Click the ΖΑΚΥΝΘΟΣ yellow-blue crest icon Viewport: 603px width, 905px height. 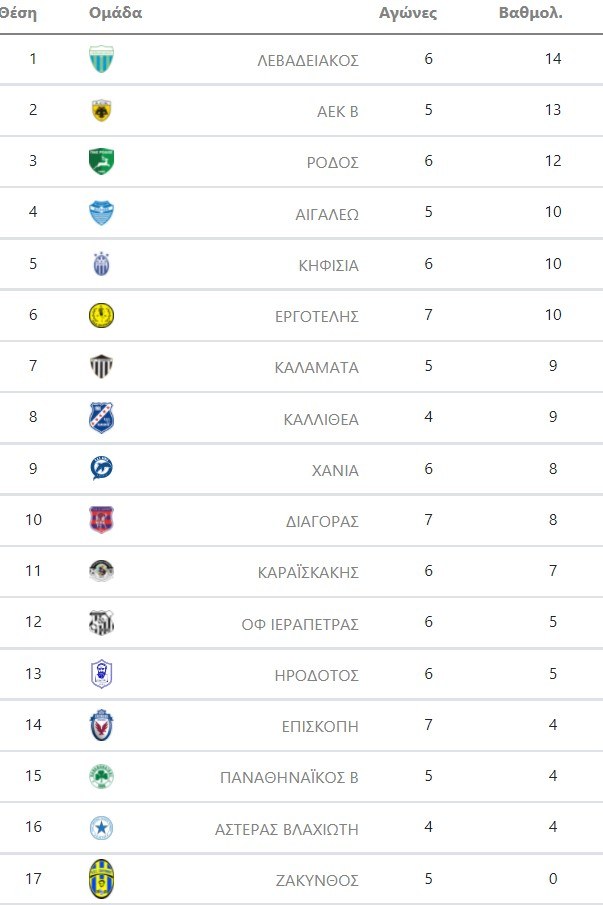101,880
